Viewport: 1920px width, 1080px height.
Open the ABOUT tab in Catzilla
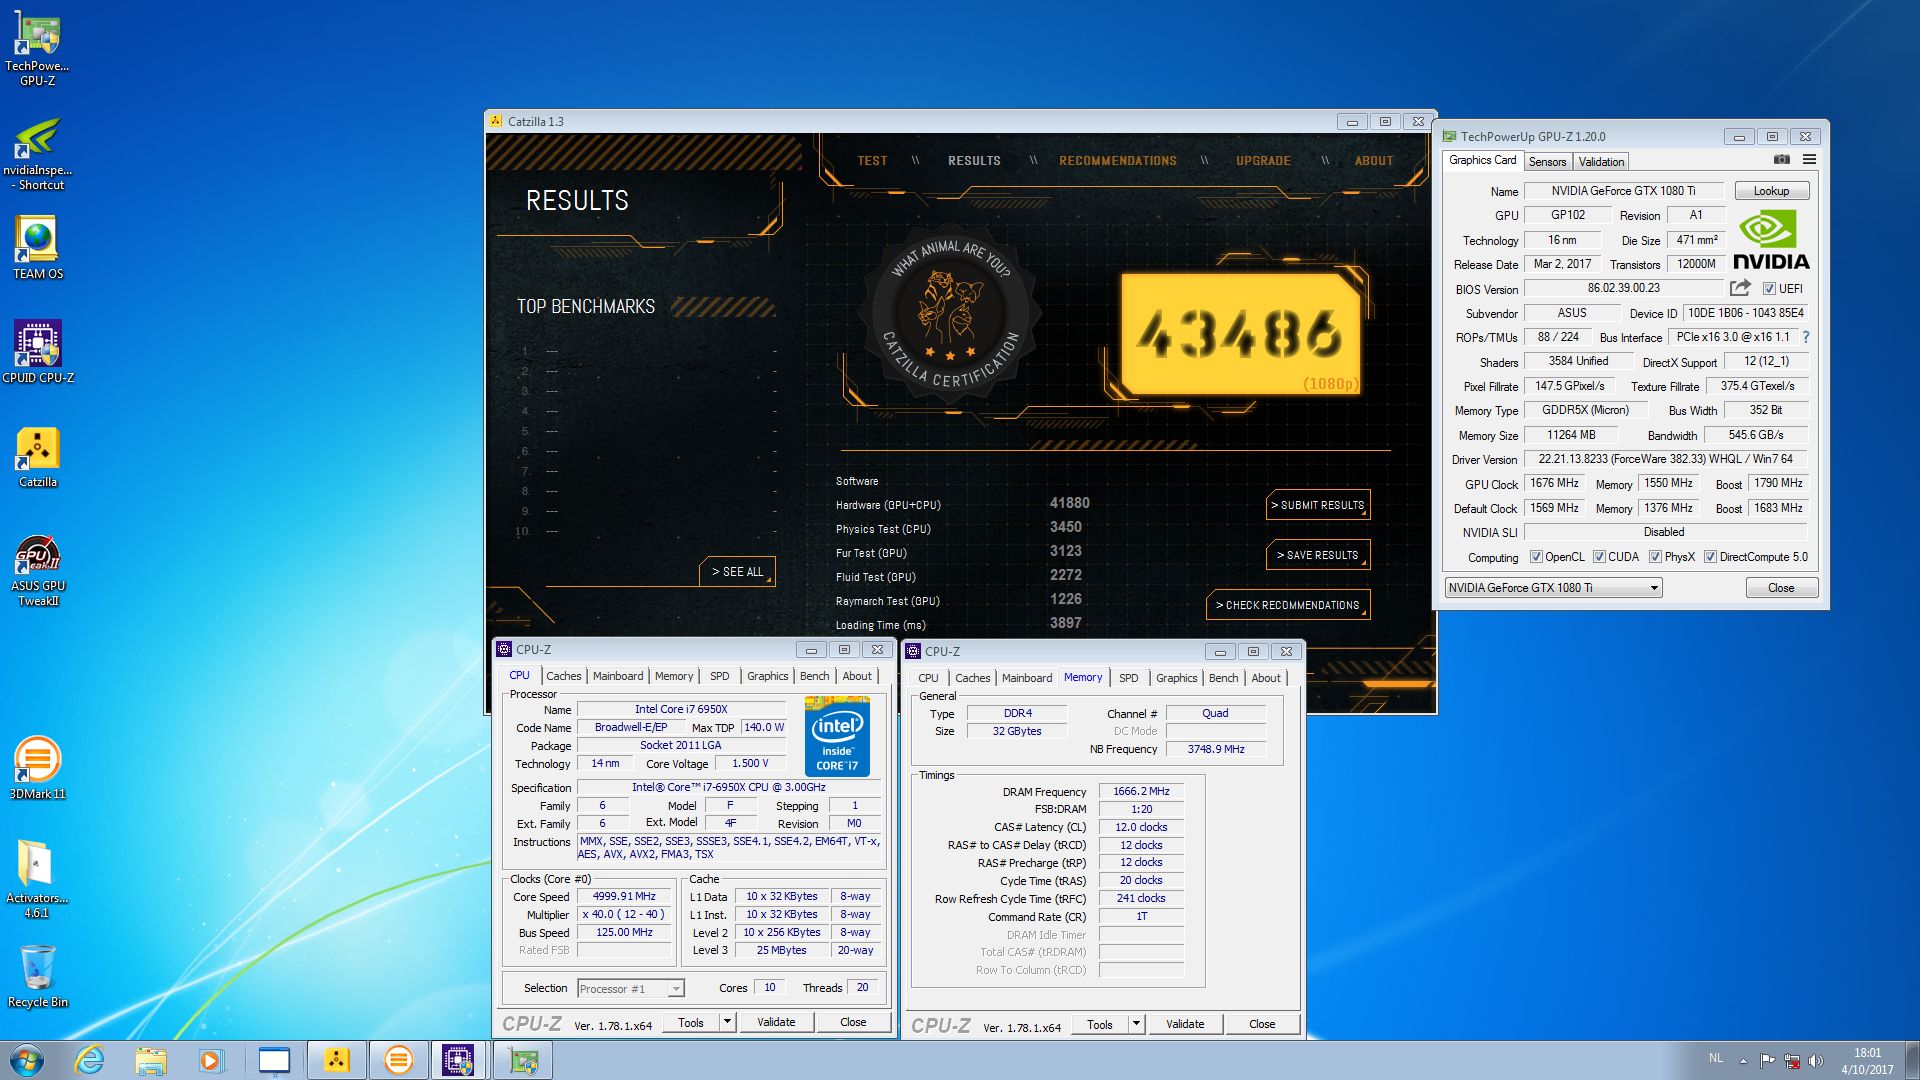[x=1374, y=161]
